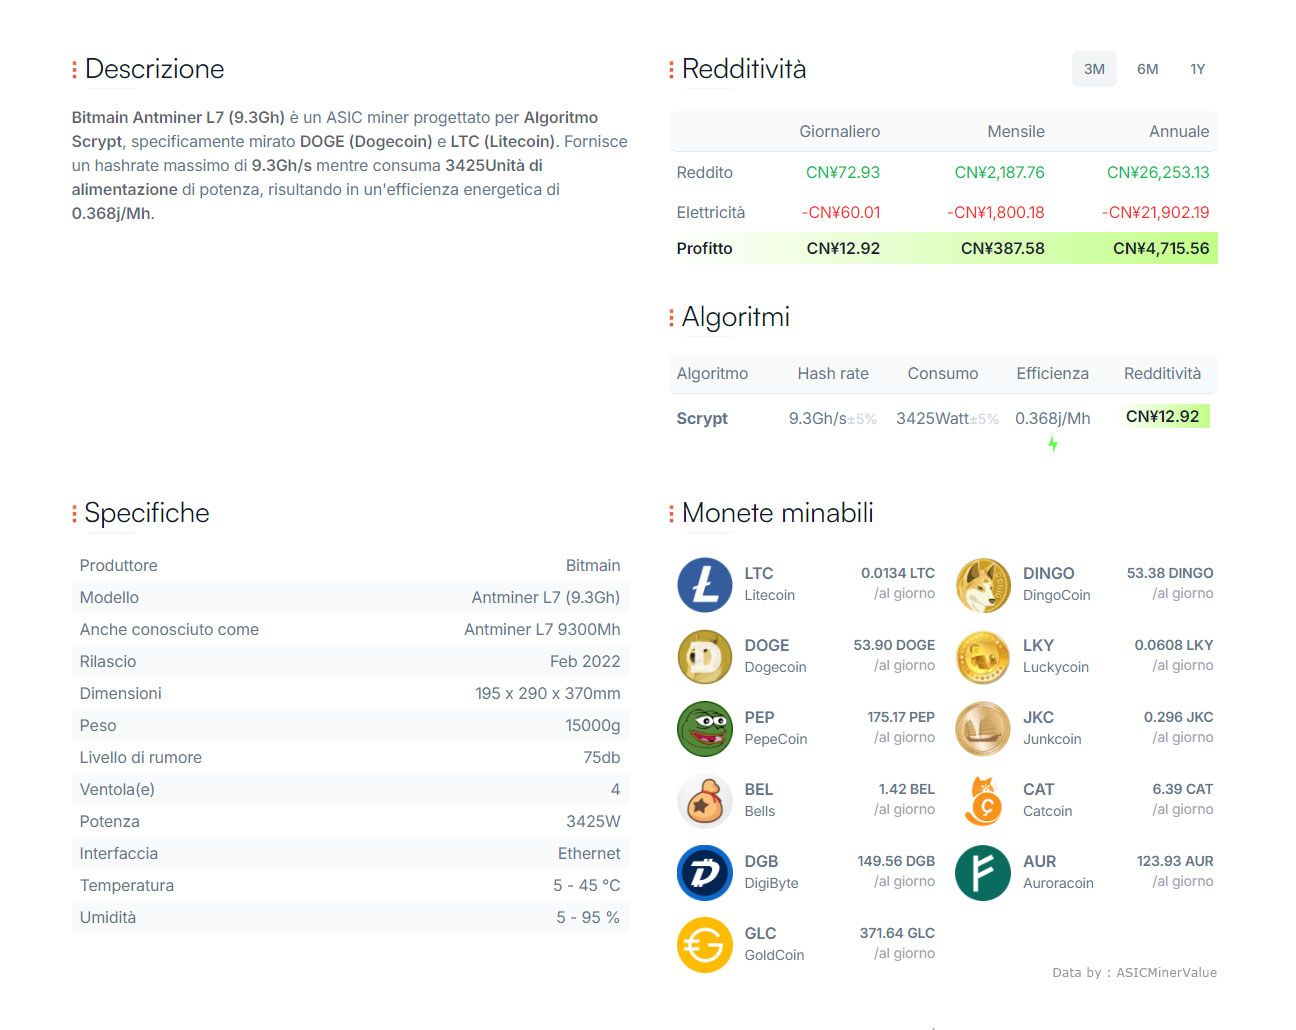Click the Bells coin icon
This screenshot has height=1030, width=1296.
click(x=705, y=801)
